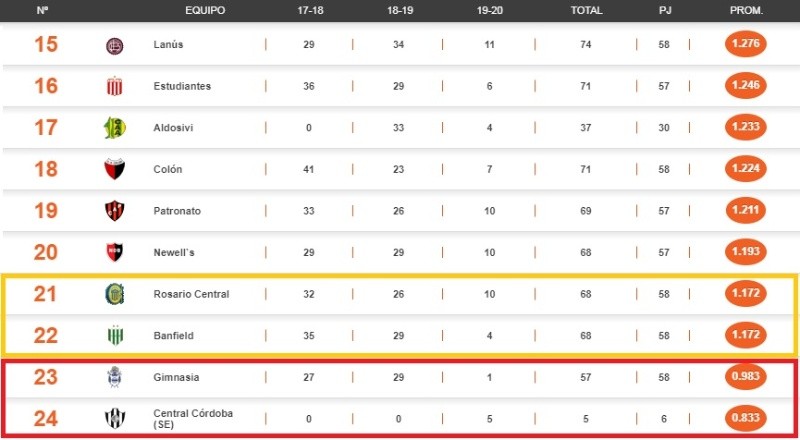Image resolution: width=800 pixels, height=440 pixels.
Task: Select the Gimnasia team name
Action: 176,377
